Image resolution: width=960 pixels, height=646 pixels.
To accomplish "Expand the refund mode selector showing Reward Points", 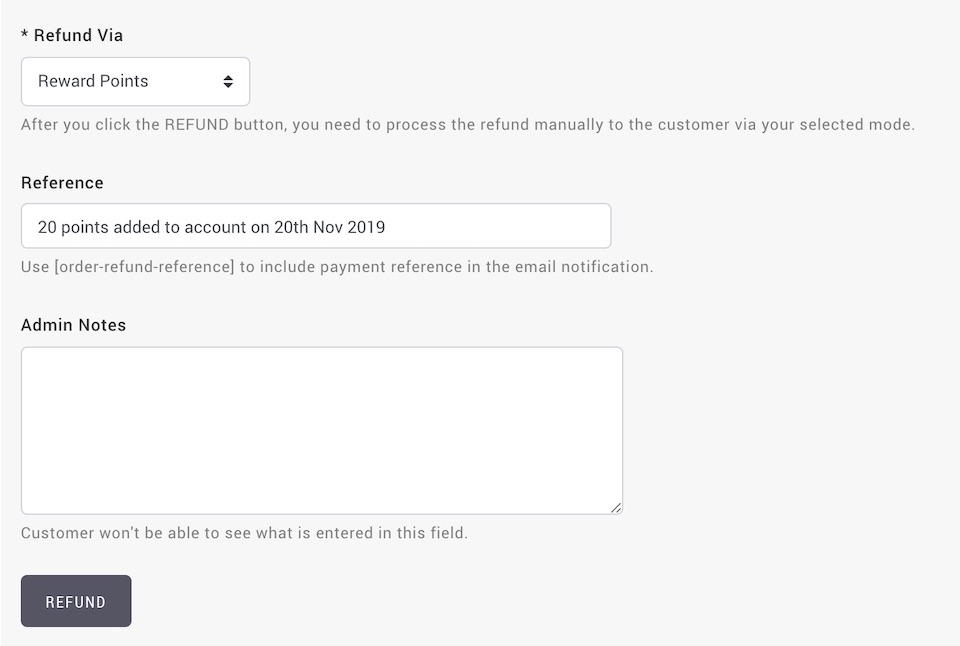I will pos(135,81).
